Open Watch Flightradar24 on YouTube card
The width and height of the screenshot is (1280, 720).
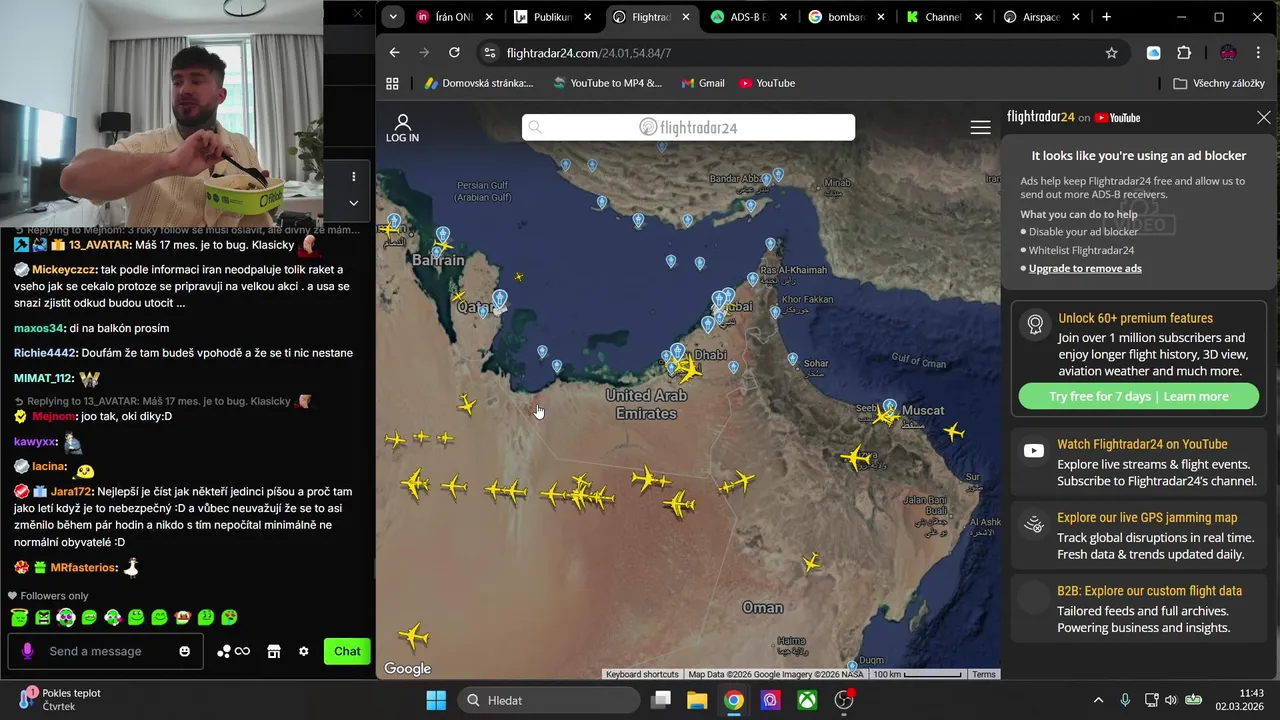(x=1138, y=462)
